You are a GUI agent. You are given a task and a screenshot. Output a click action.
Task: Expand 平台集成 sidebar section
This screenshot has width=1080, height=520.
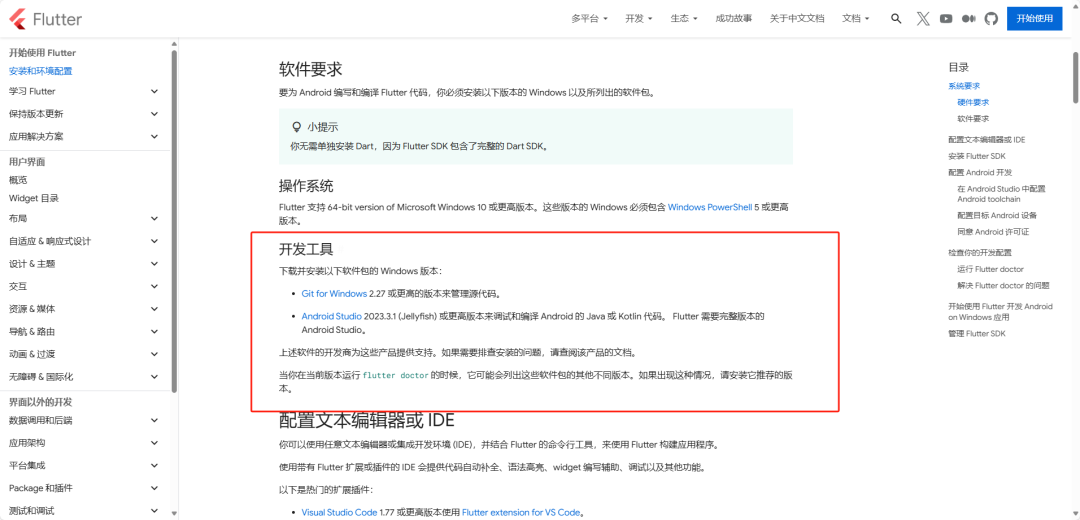point(83,466)
